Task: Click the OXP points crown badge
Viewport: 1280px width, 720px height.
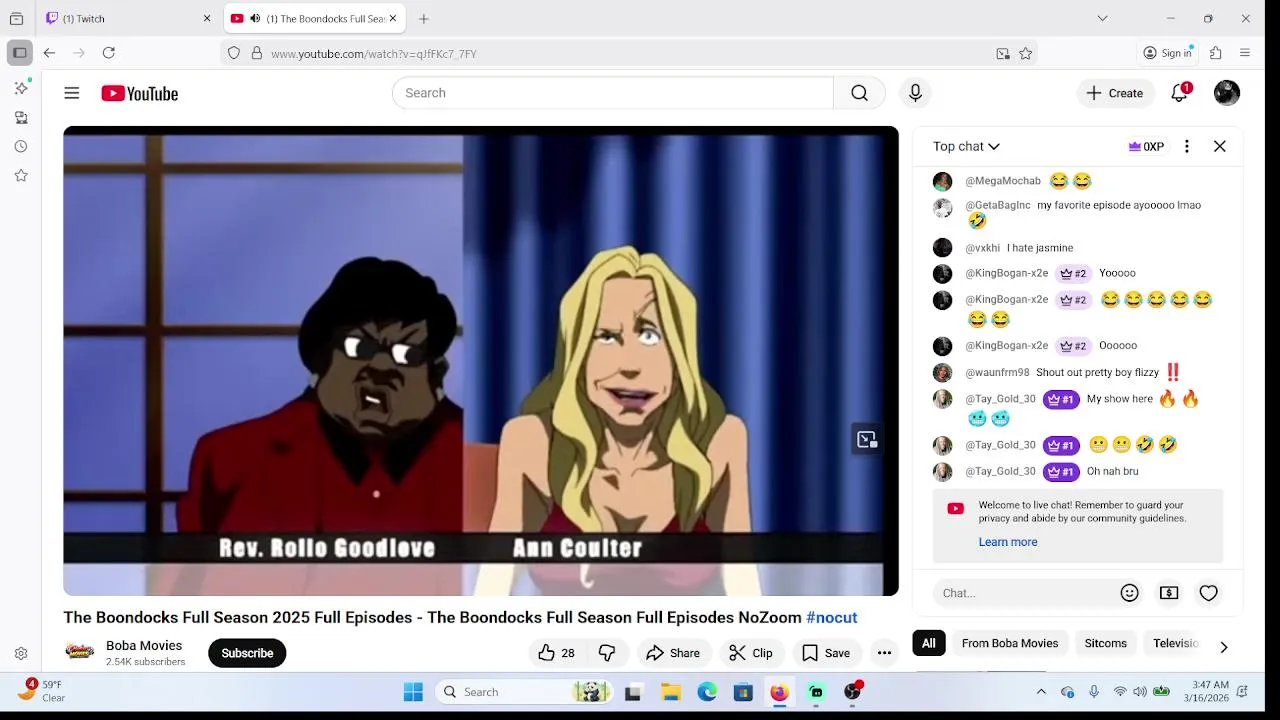Action: pyautogui.click(x=1146, y=146)
